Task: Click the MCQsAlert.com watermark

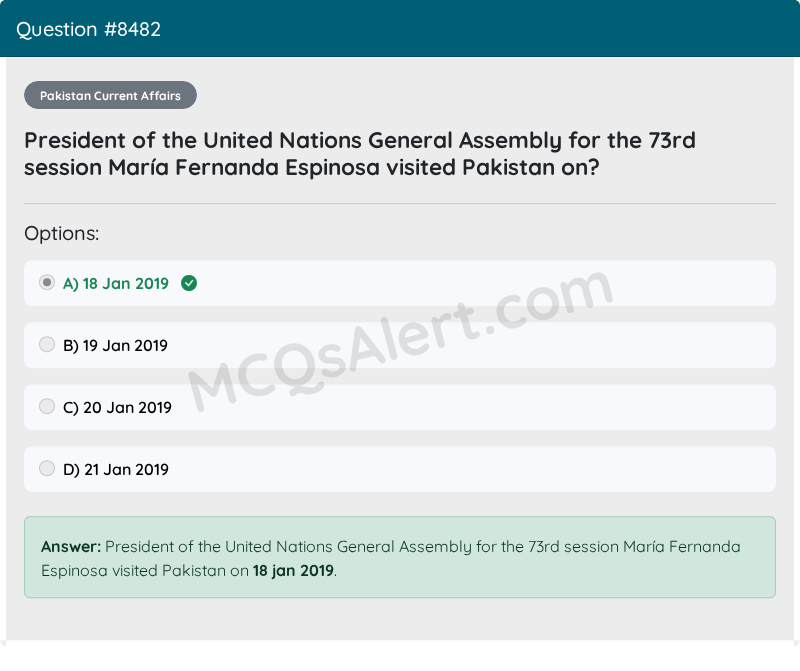Action: [401, 340]
